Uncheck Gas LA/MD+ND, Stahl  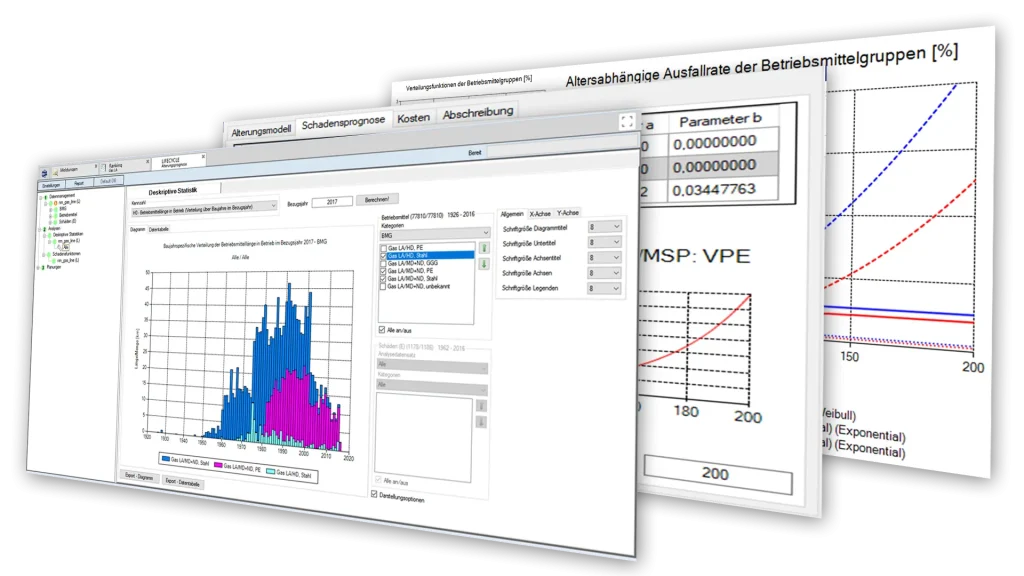coord(385,278)
